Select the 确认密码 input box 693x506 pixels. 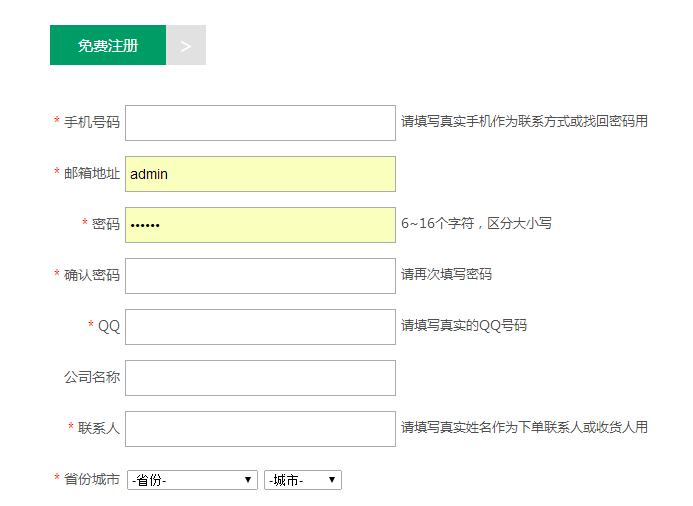point(260,276)
